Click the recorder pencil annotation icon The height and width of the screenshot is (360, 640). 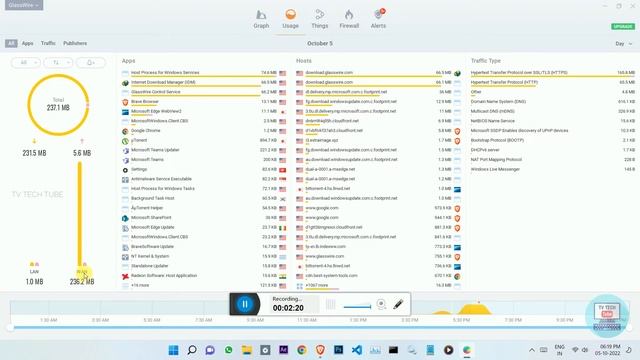398,304
